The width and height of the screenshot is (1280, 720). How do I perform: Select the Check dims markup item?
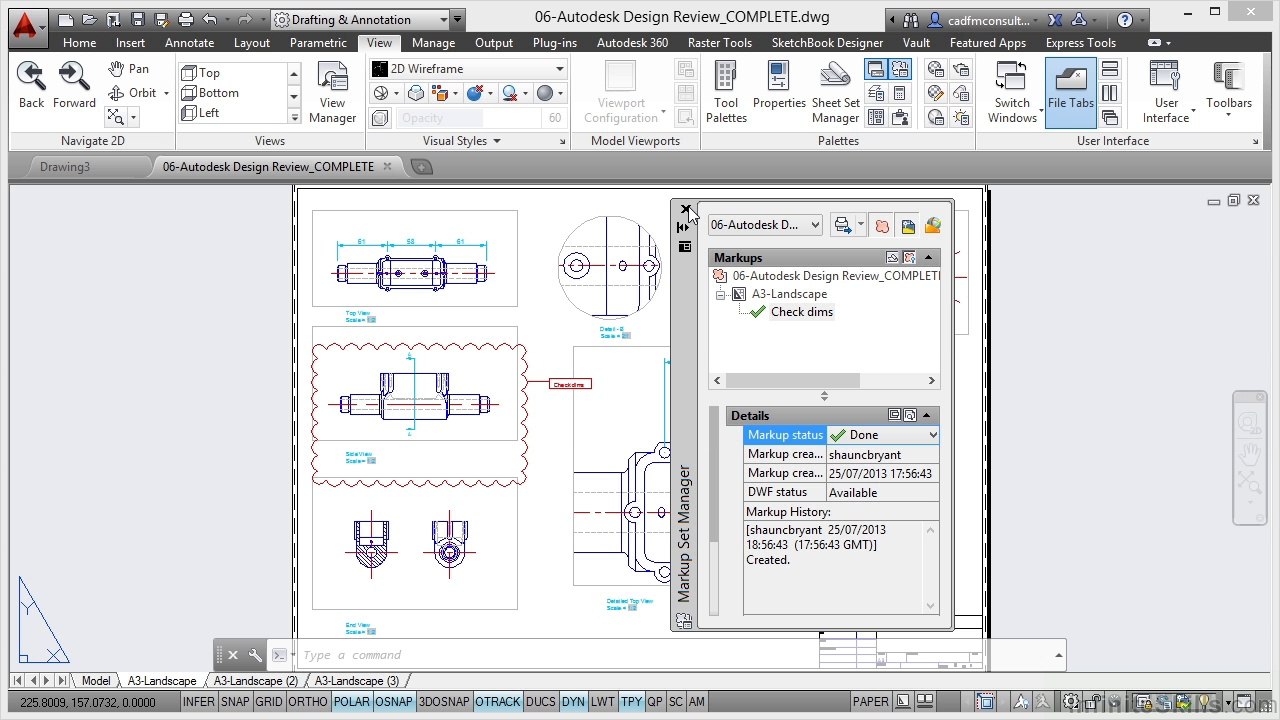pyautogui.click(x=801, y=312)
